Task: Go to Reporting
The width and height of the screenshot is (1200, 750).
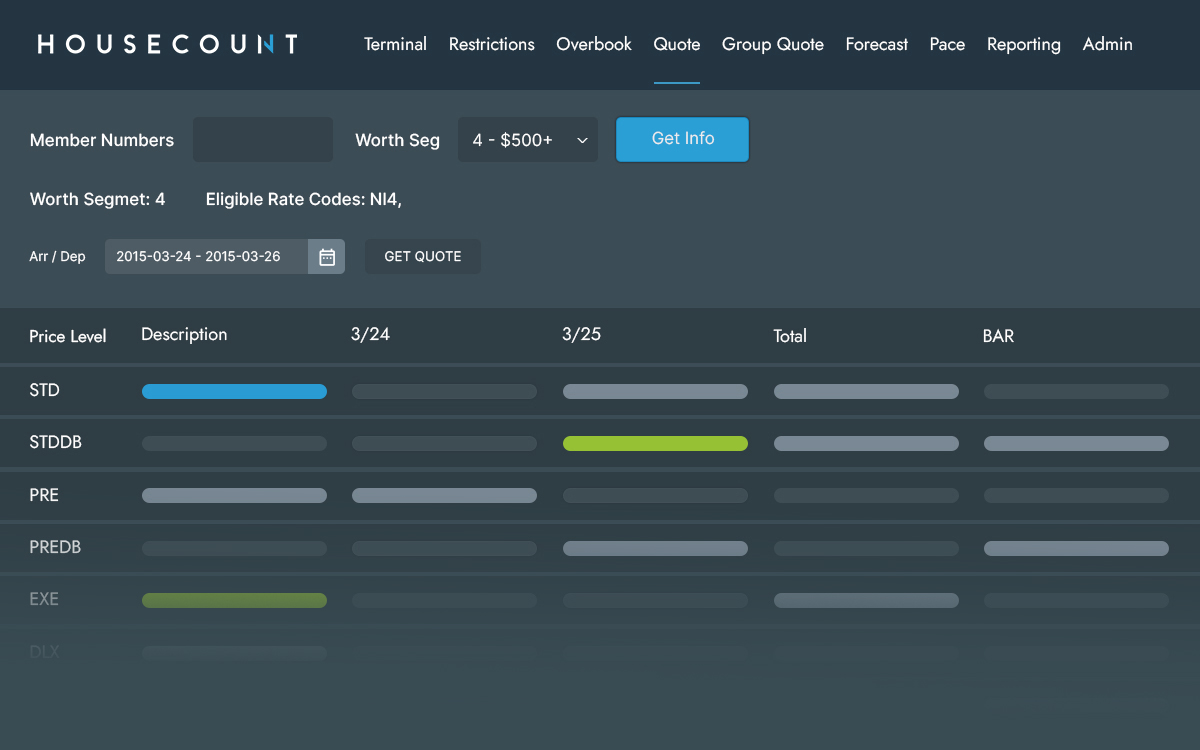Action: (x=1023, y=44)
